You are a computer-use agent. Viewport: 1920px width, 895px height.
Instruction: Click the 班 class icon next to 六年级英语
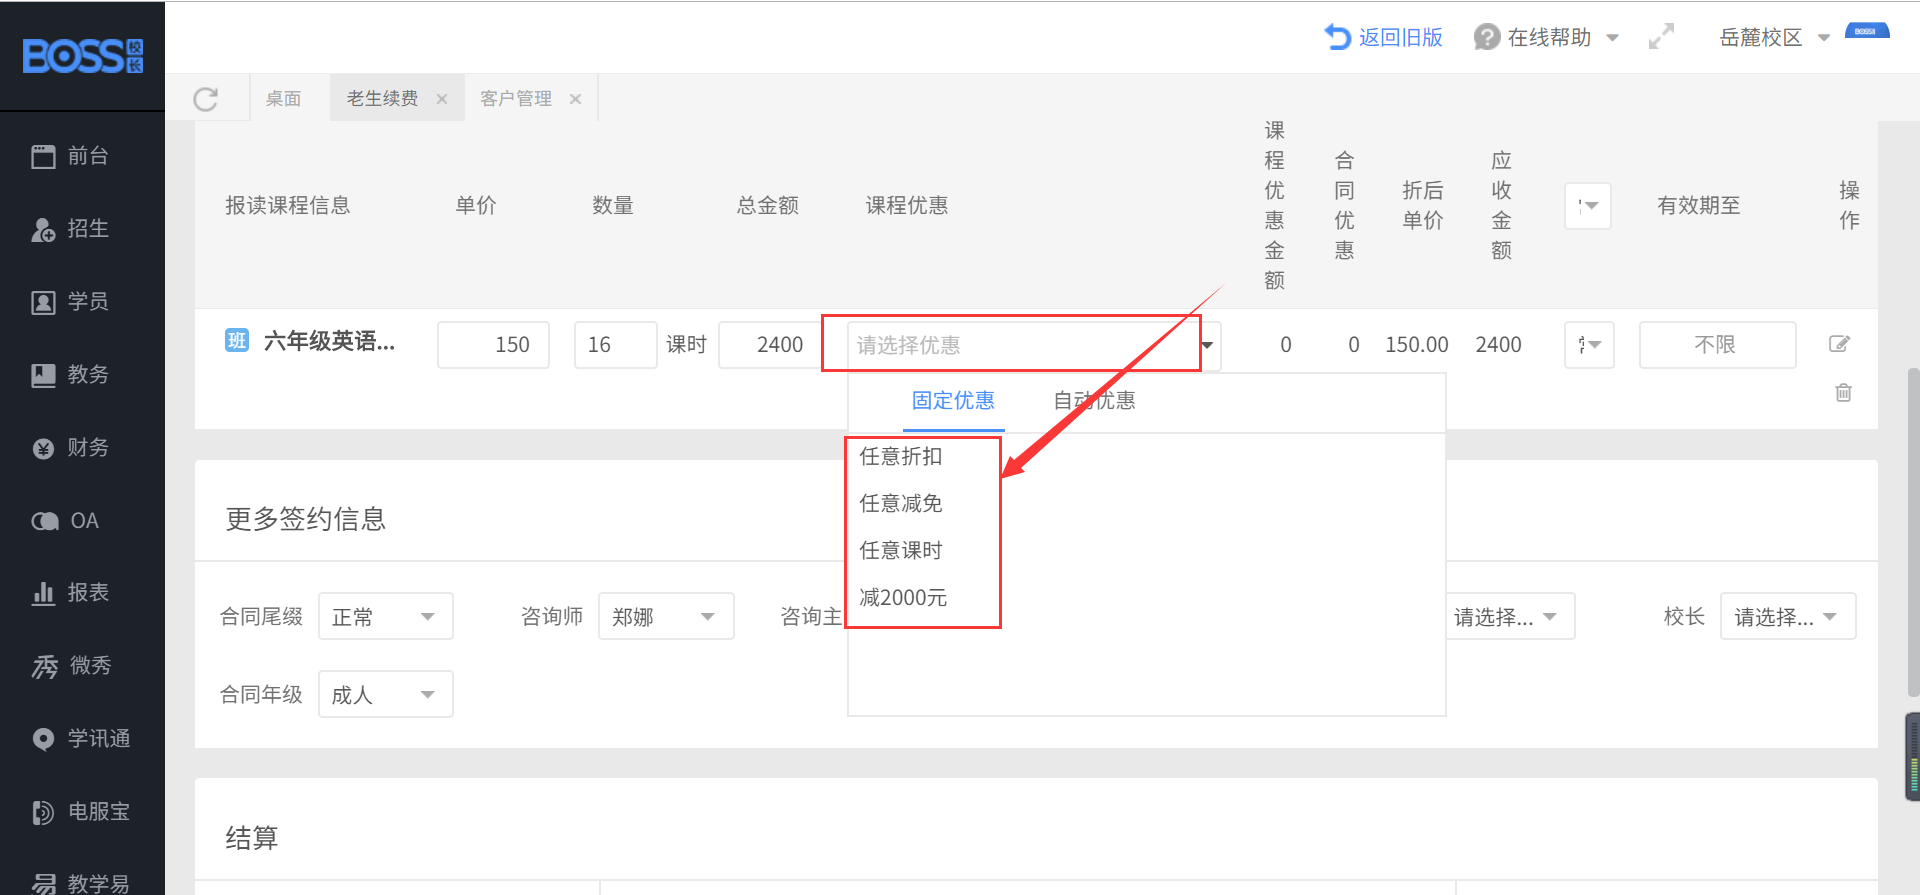point(237,341)
